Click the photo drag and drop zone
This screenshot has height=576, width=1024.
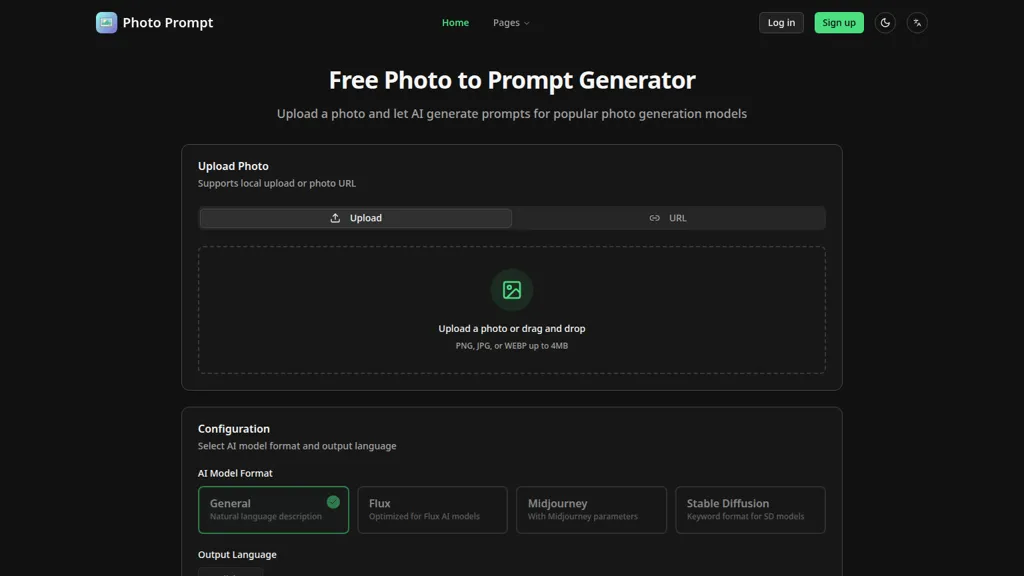tap(511, 310)
